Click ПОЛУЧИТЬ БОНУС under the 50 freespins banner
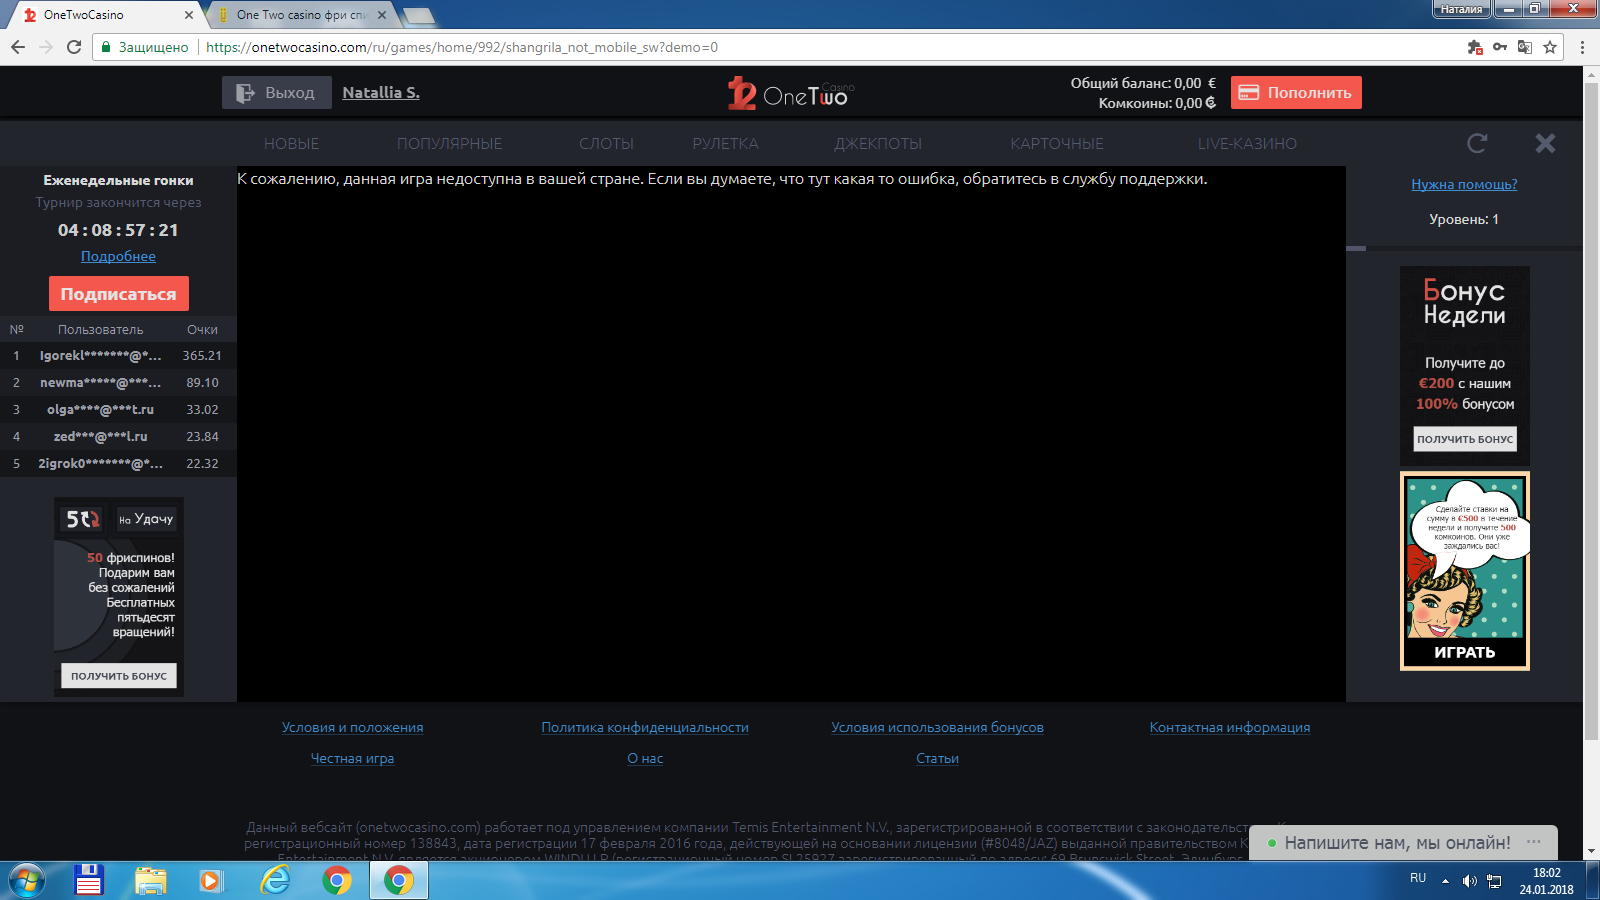Screen dimensions: 1600x900 [119, 676]
